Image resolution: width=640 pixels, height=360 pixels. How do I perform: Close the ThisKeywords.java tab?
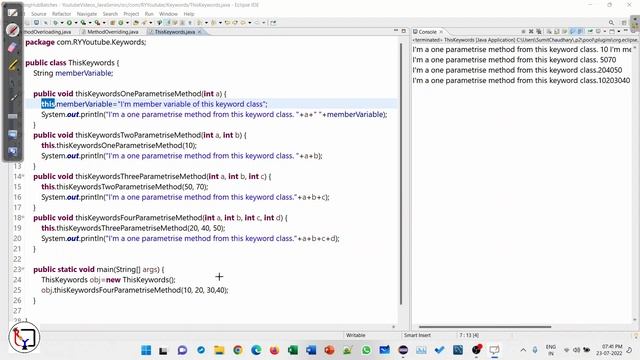coord(200,31)
